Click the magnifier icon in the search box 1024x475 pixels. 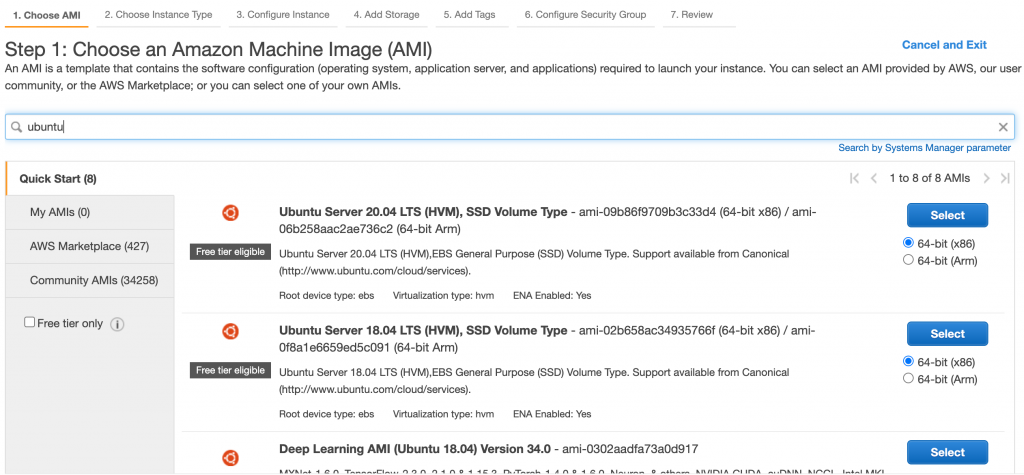pos(16,127)
